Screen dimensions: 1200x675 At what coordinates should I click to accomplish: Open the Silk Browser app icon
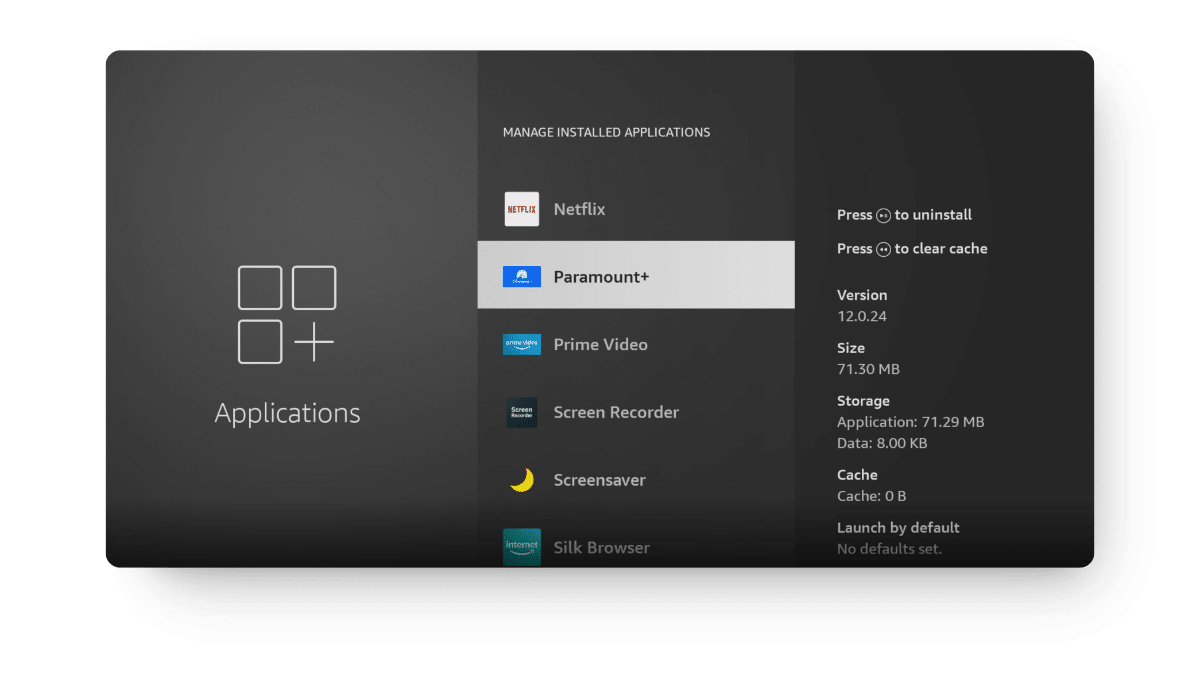(521, 547)
